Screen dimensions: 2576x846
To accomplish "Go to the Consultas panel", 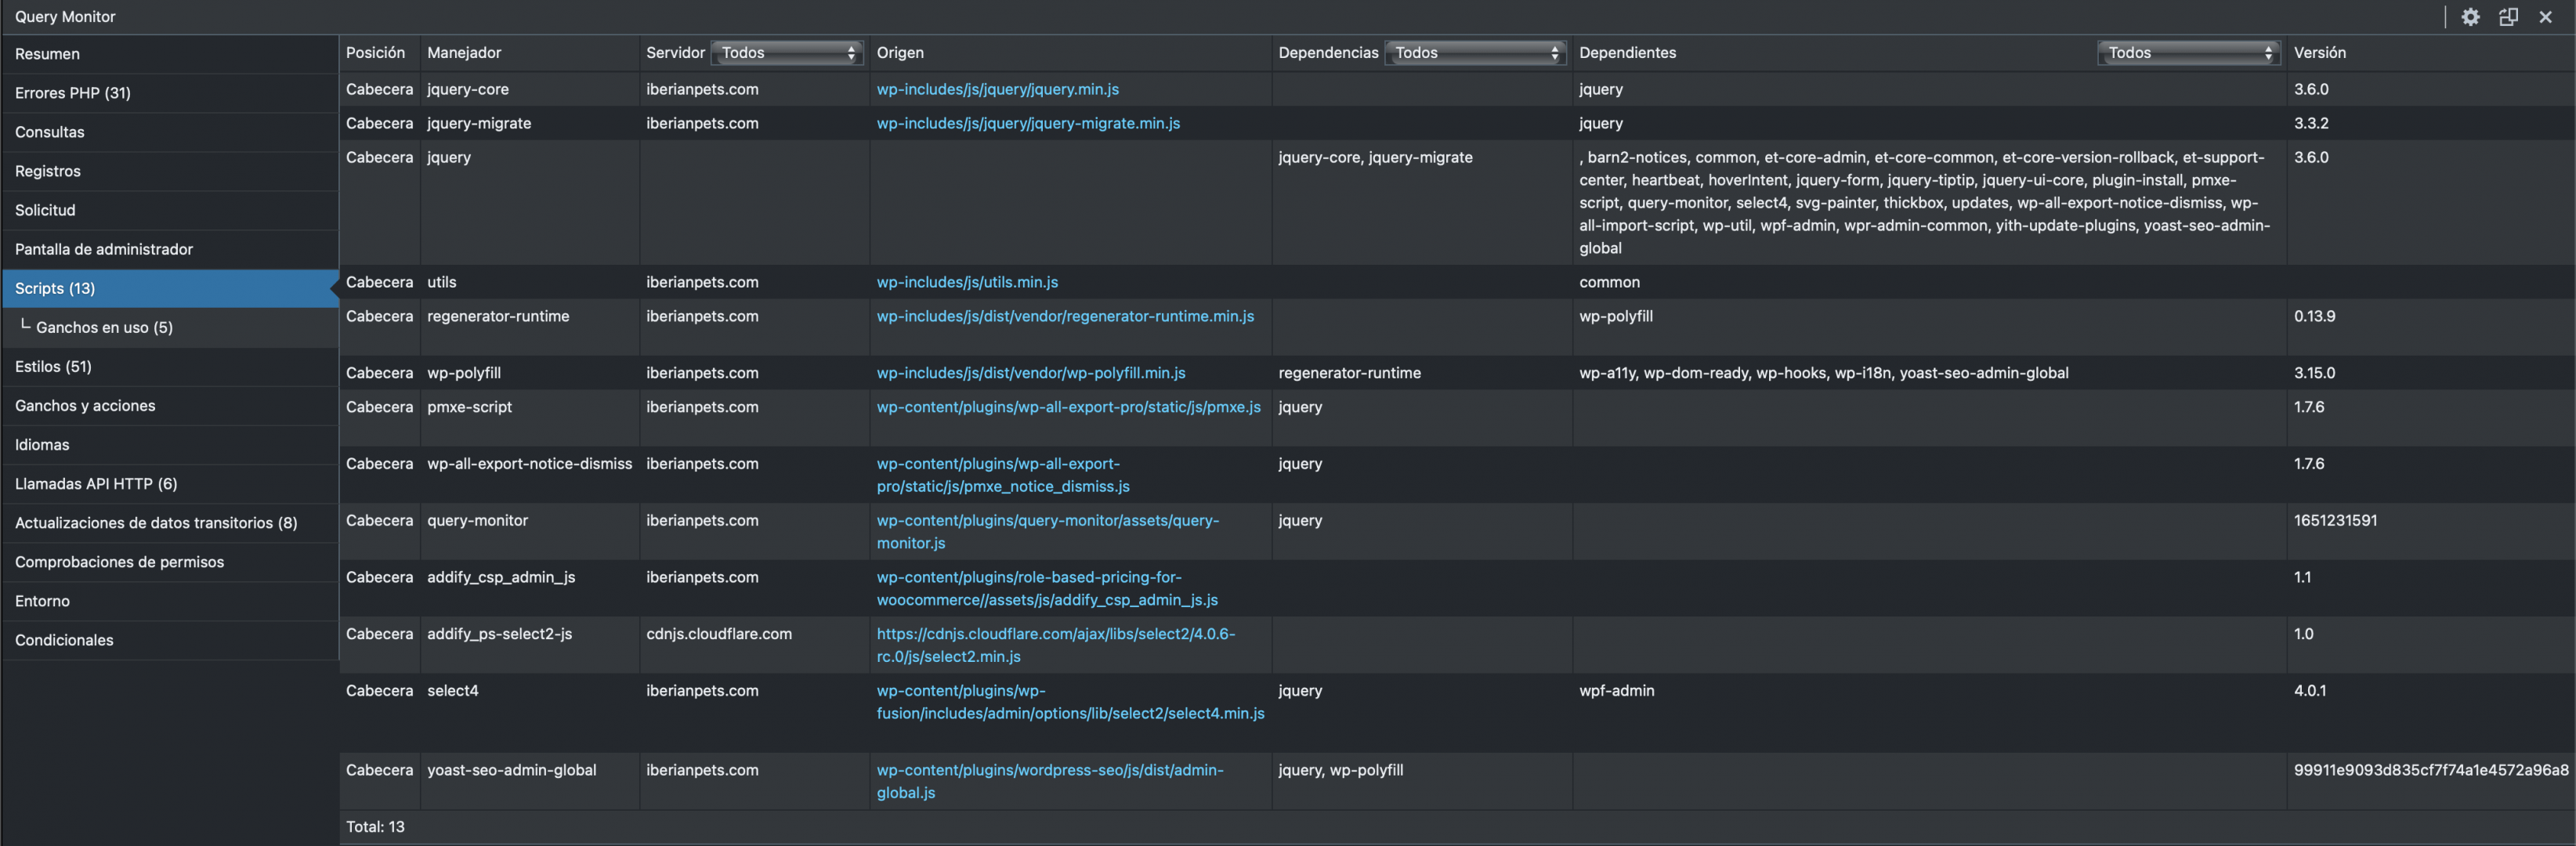I will (x=170, y=132).
